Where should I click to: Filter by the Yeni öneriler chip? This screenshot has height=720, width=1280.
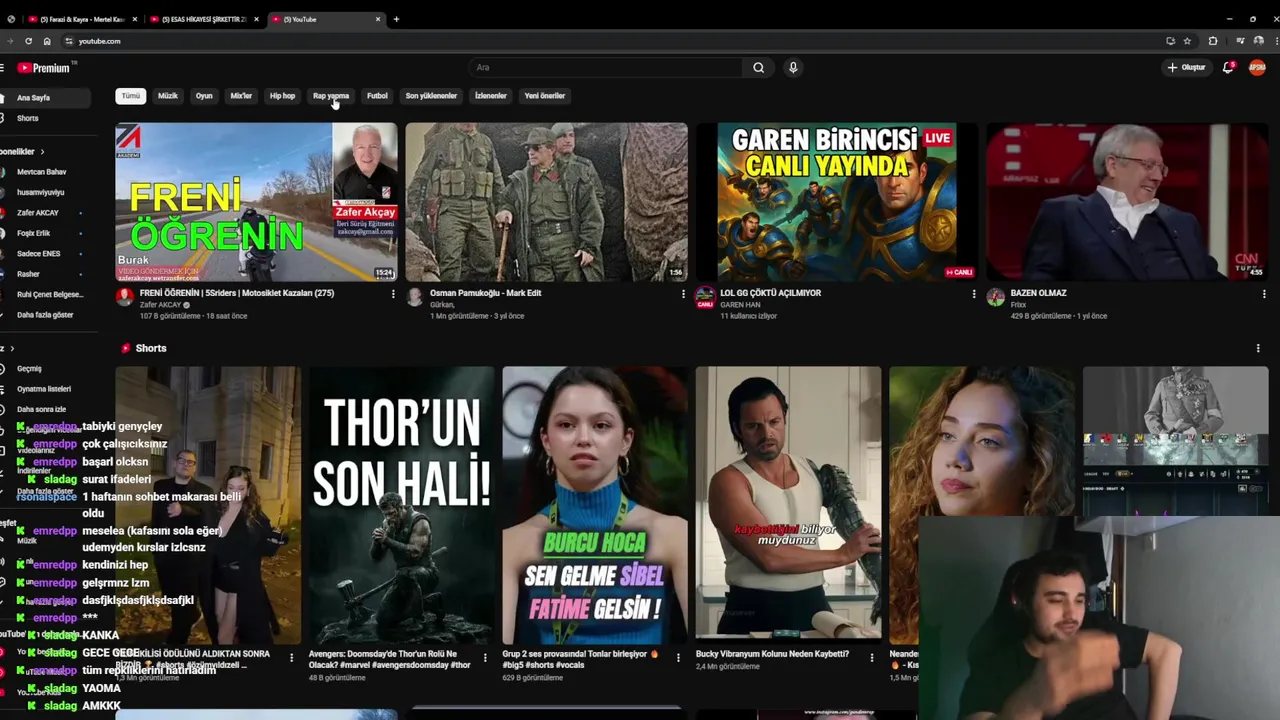tap(545, 96)
